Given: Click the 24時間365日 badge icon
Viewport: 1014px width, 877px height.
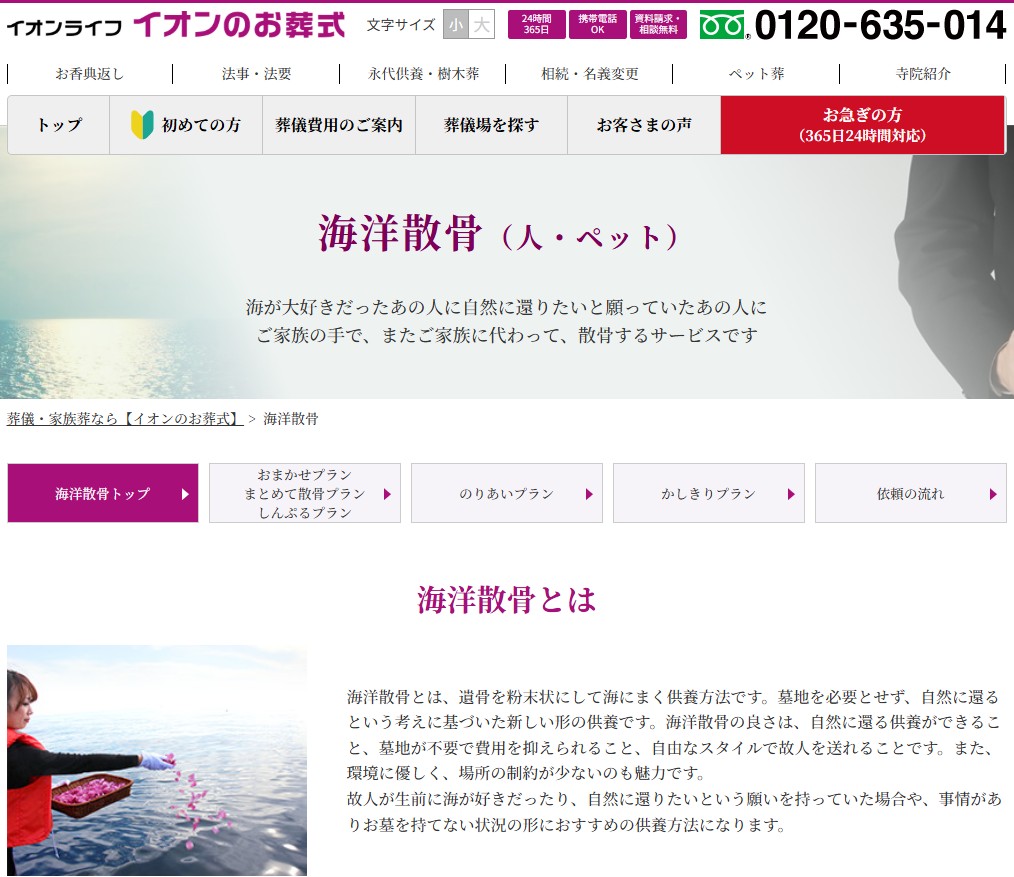Looking at the screenshot, I should 536,25.
